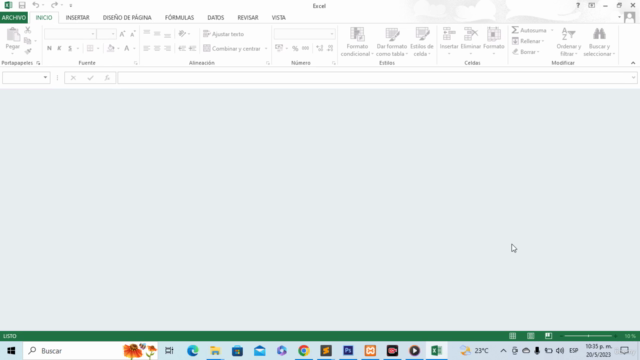Image resolution: width=640 pixels, height=360 pixels.
Task: Click Windows search box Buscar
Action: (90, 351)
